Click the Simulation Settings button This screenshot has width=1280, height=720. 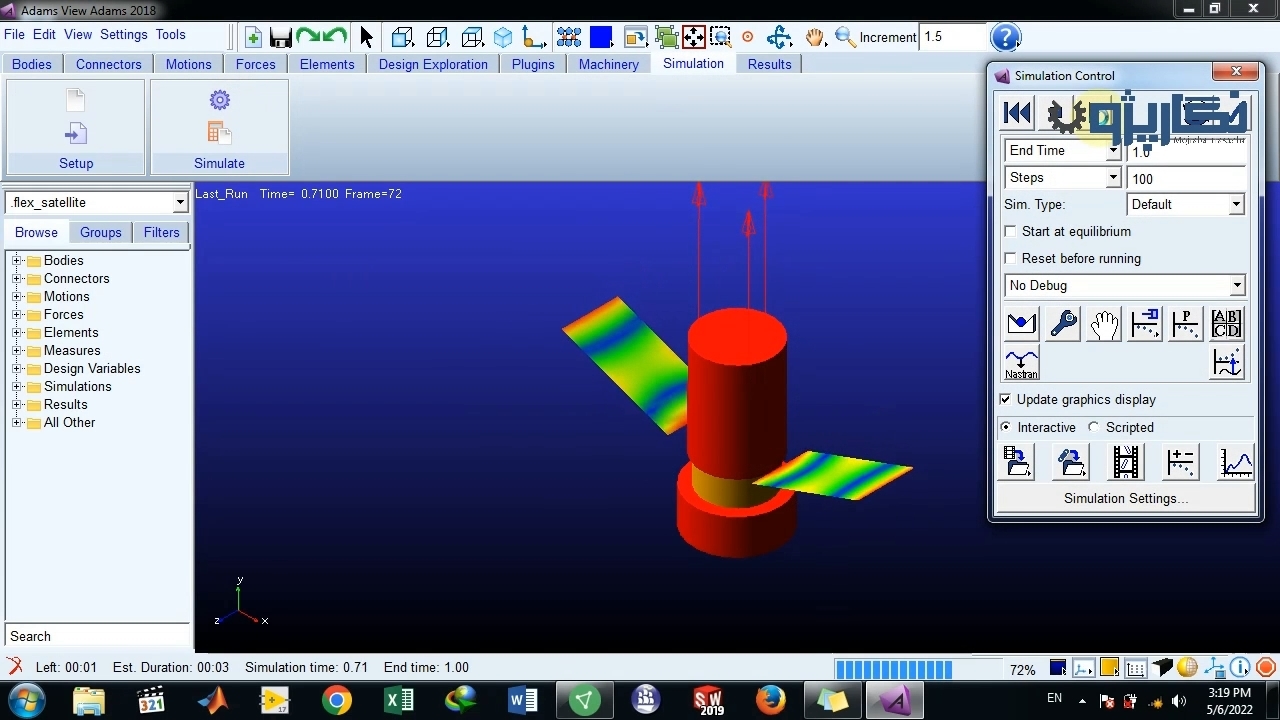1125,498
